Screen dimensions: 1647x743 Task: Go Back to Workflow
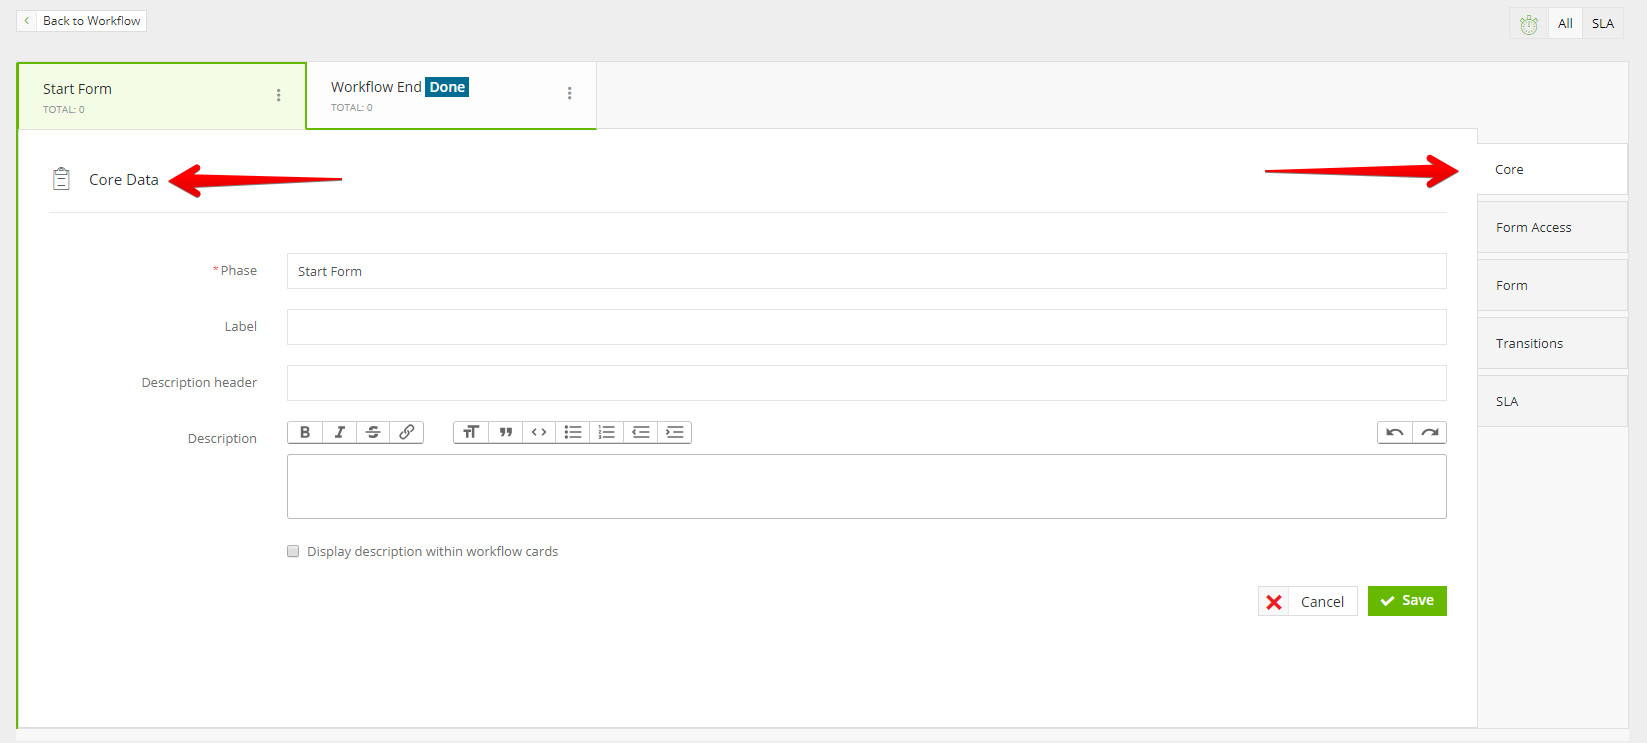tap(82, 21)
